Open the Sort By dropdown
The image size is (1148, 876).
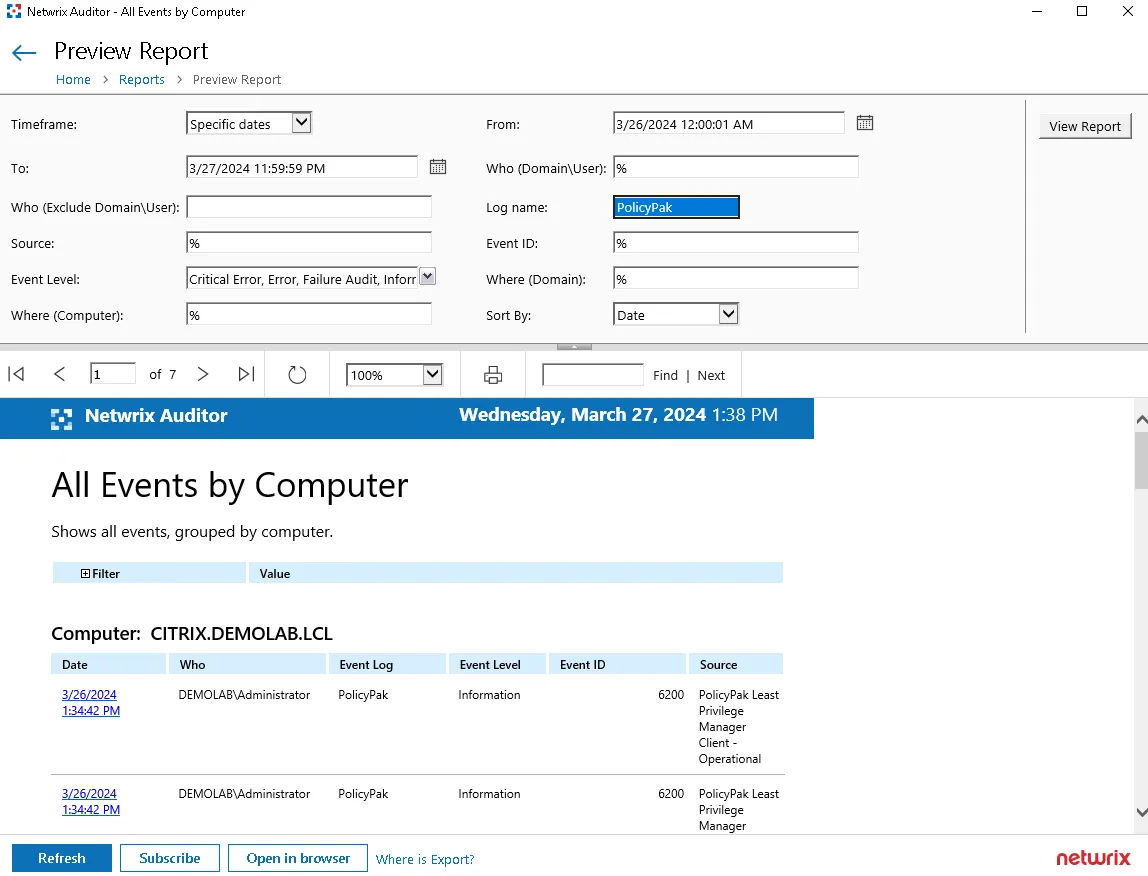(728, 314)
